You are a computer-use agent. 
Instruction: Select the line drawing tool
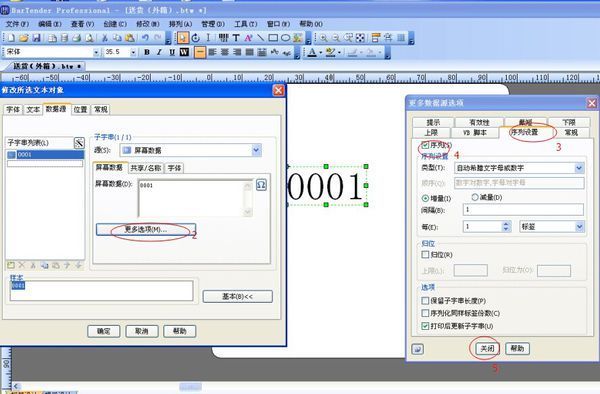point(260,38)
